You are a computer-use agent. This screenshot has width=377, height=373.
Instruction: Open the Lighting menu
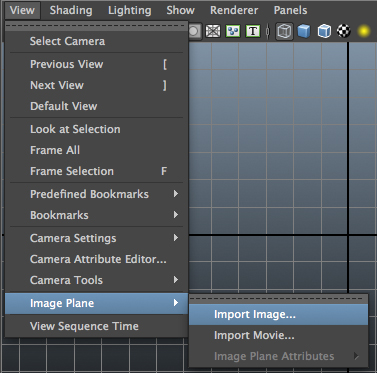point(130,10)
